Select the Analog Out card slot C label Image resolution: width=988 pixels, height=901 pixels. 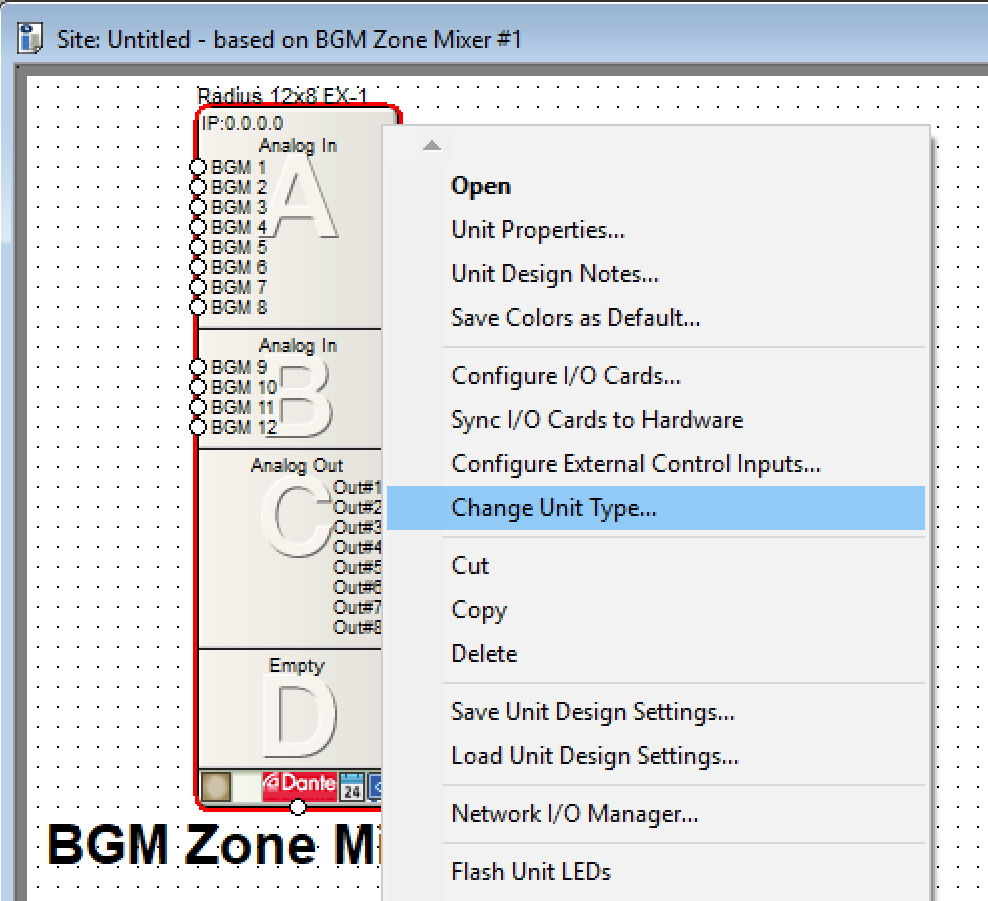click(297, 465)
